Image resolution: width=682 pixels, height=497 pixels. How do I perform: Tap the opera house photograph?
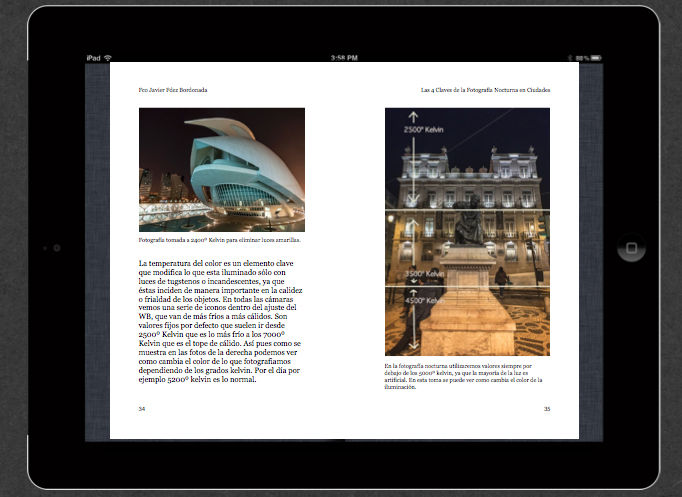pyautogui.click(x=222, y=170)
